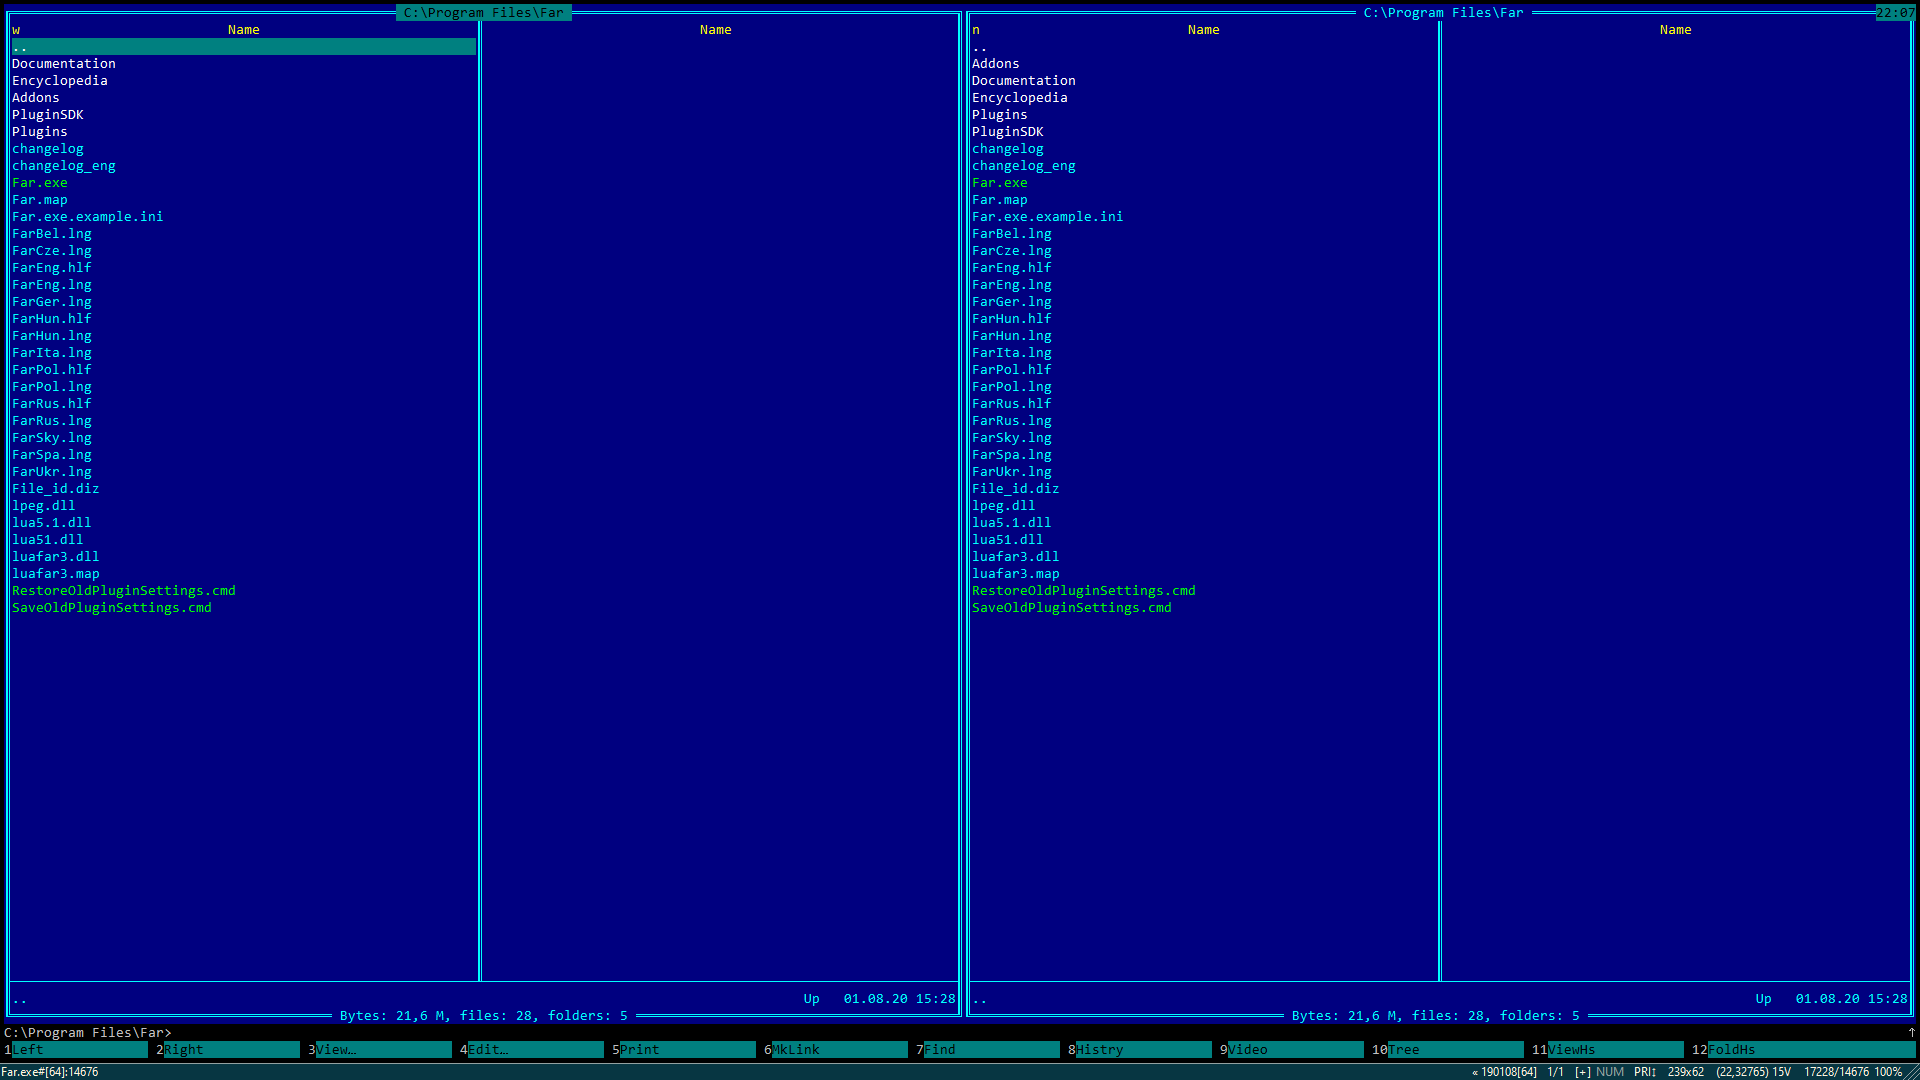Click the « history arrow in the status bar

[1474, 1071]
